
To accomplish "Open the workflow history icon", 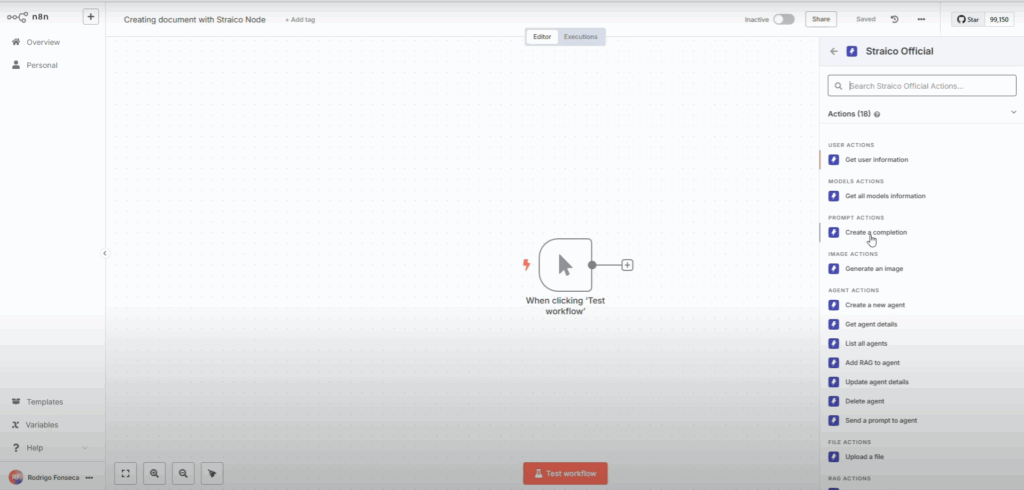I will (x=895, y=20).
